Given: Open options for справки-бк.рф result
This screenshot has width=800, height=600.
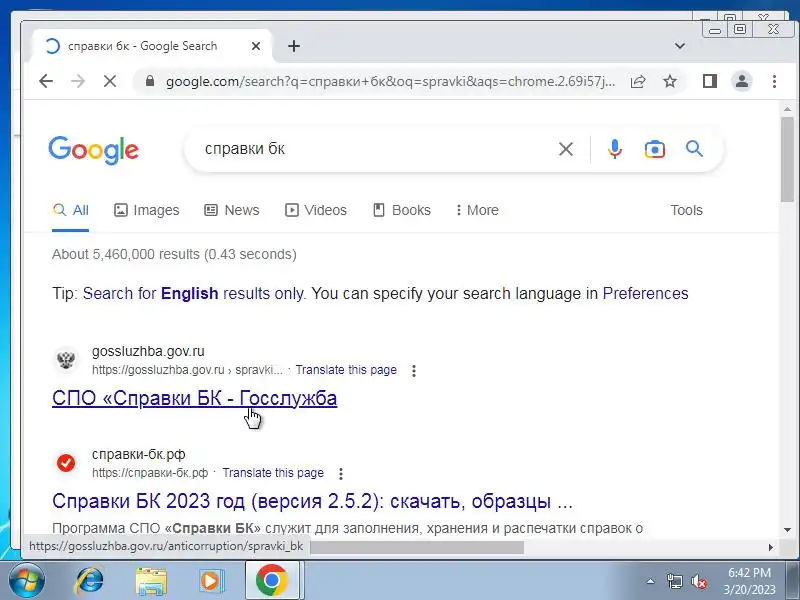Looking at the screenshot, I should (x=341, y=474).
